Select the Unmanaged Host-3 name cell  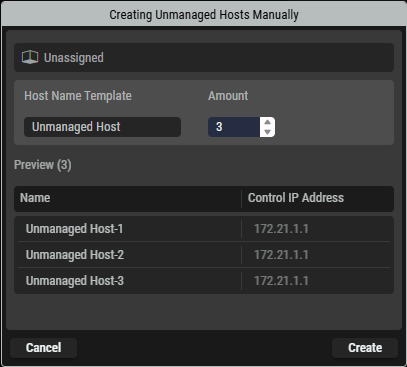pos(129,281)
